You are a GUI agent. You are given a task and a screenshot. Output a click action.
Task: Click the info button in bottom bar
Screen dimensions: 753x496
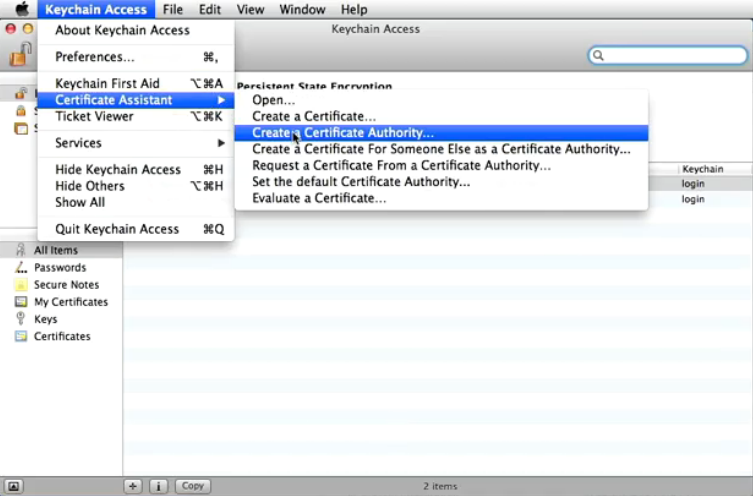158,486
